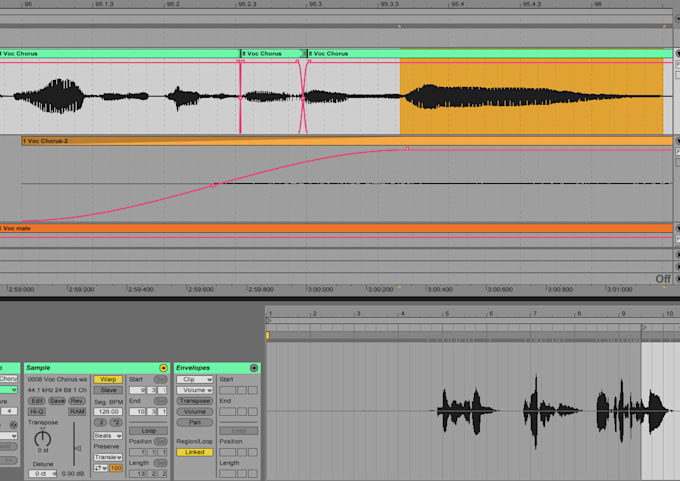The height and width of the screenshot is (481, 680).
Task: Toggle the Slave tempo switch
Action: (108, 390)
